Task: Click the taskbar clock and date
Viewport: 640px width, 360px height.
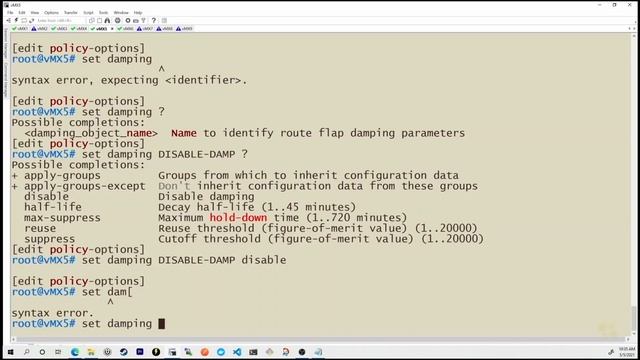Action: 627,352
